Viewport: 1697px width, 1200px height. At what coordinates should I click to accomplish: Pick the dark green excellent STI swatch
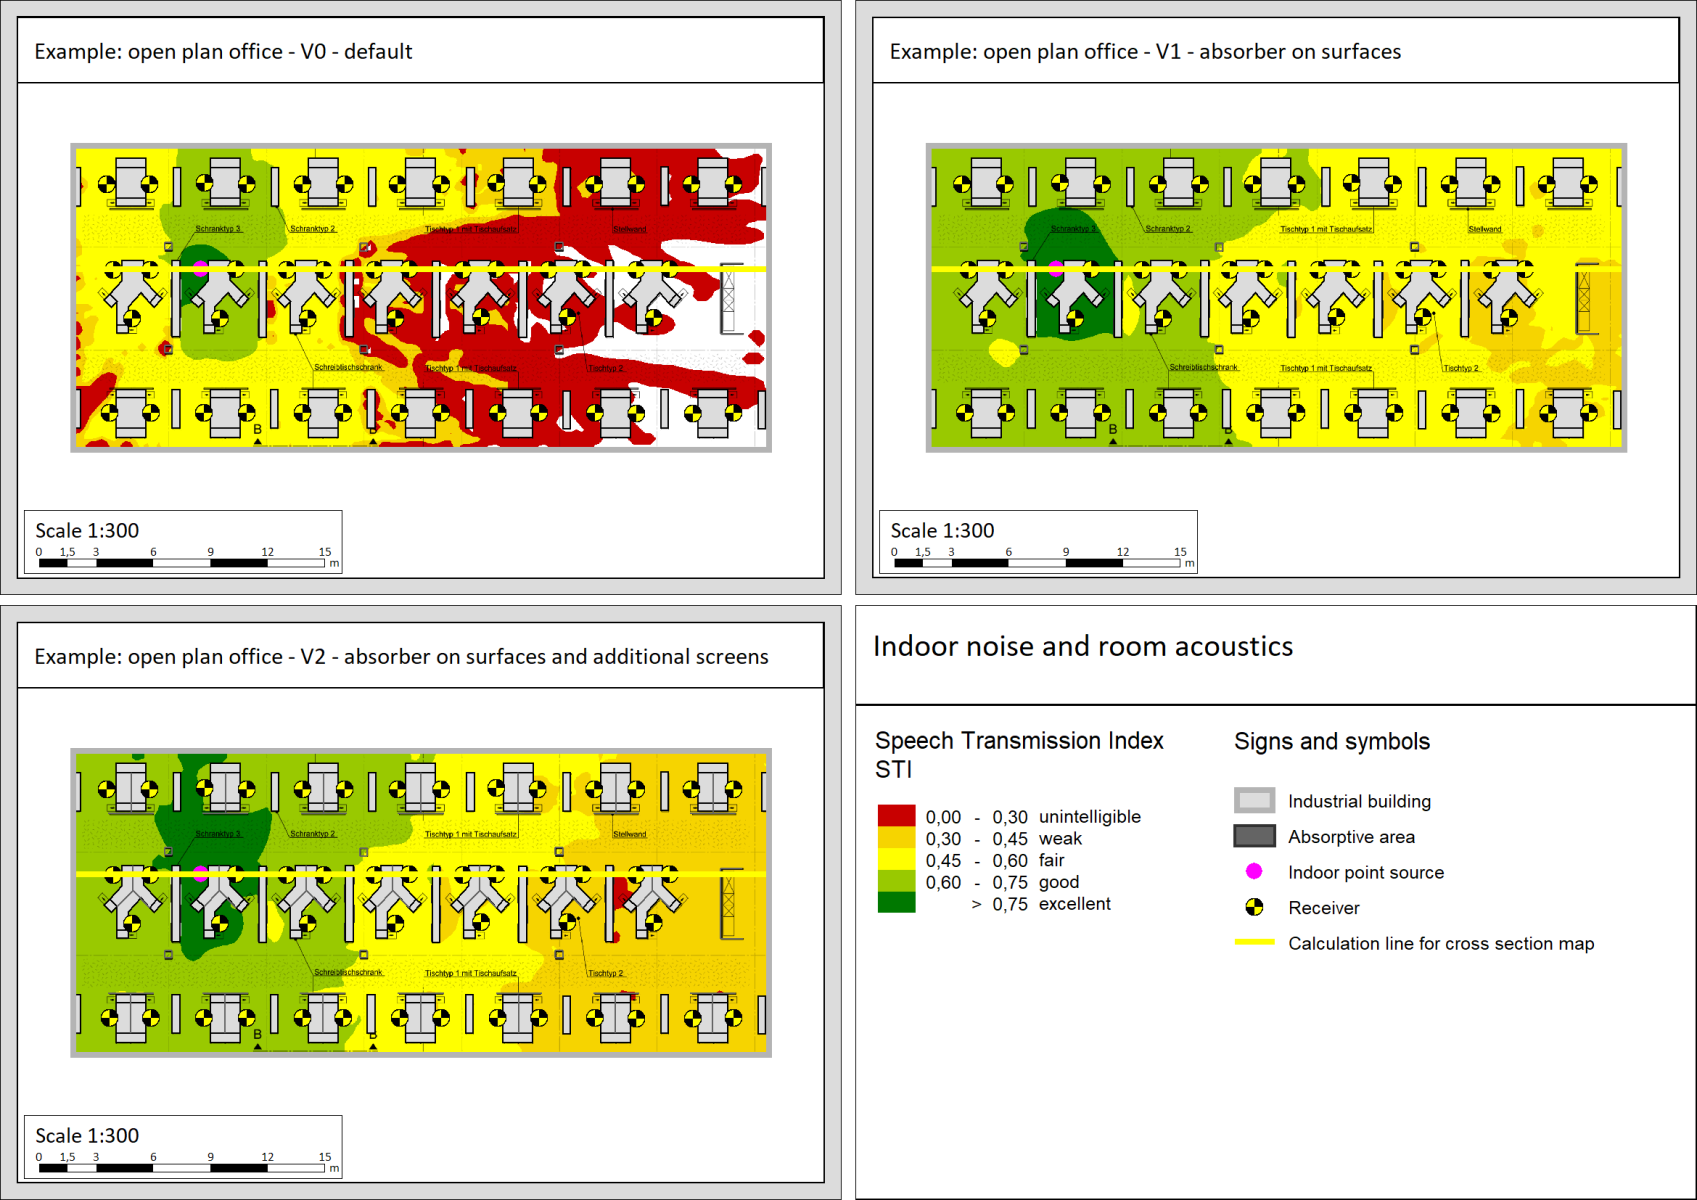(x=896, y=902)
